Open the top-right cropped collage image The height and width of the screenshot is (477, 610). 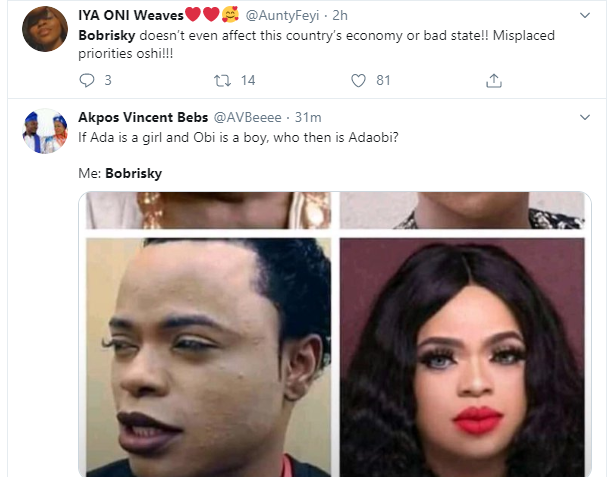462,210
